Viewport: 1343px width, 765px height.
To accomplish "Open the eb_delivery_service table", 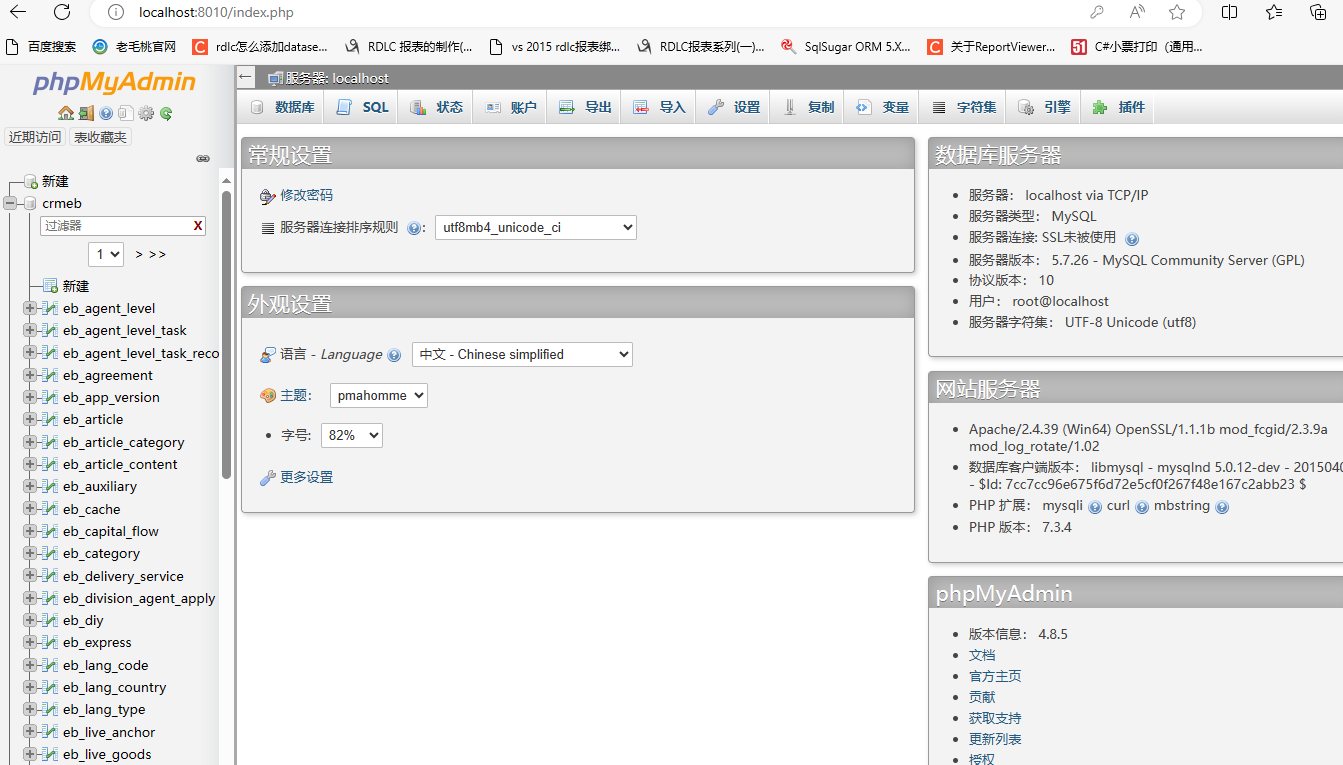I will point(123,576).
